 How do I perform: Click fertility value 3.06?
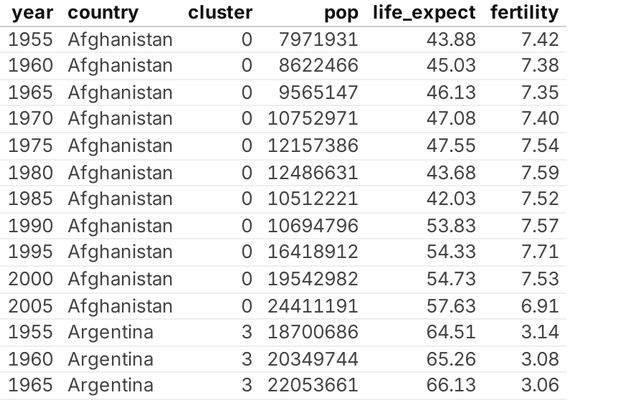(x=539, y=386)
